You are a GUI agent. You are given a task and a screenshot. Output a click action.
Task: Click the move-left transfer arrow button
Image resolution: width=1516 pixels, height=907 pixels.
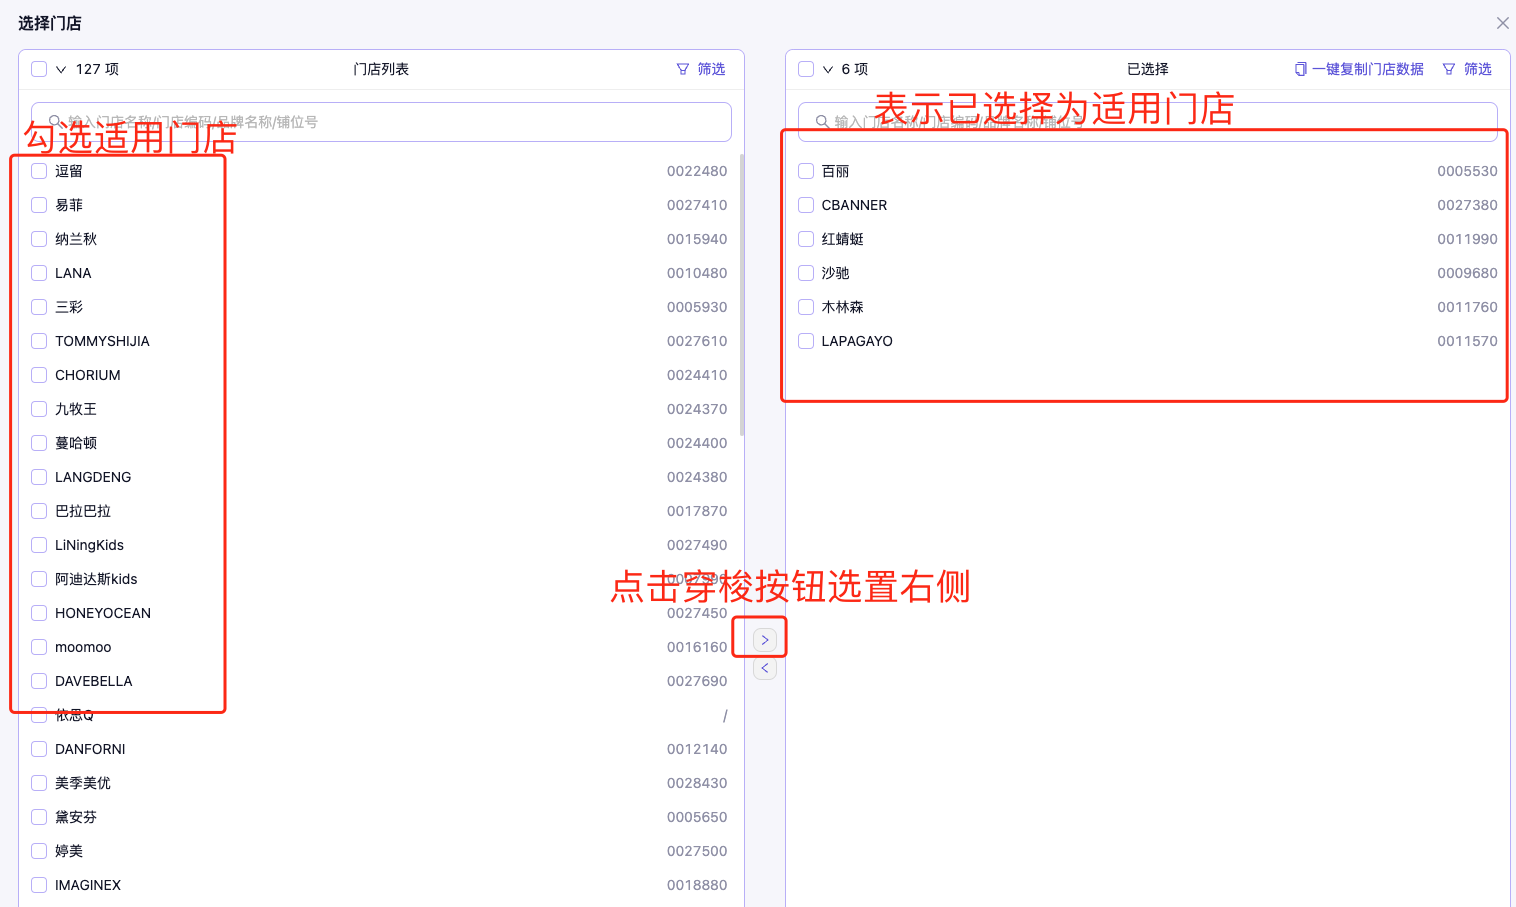click(765, 668)
